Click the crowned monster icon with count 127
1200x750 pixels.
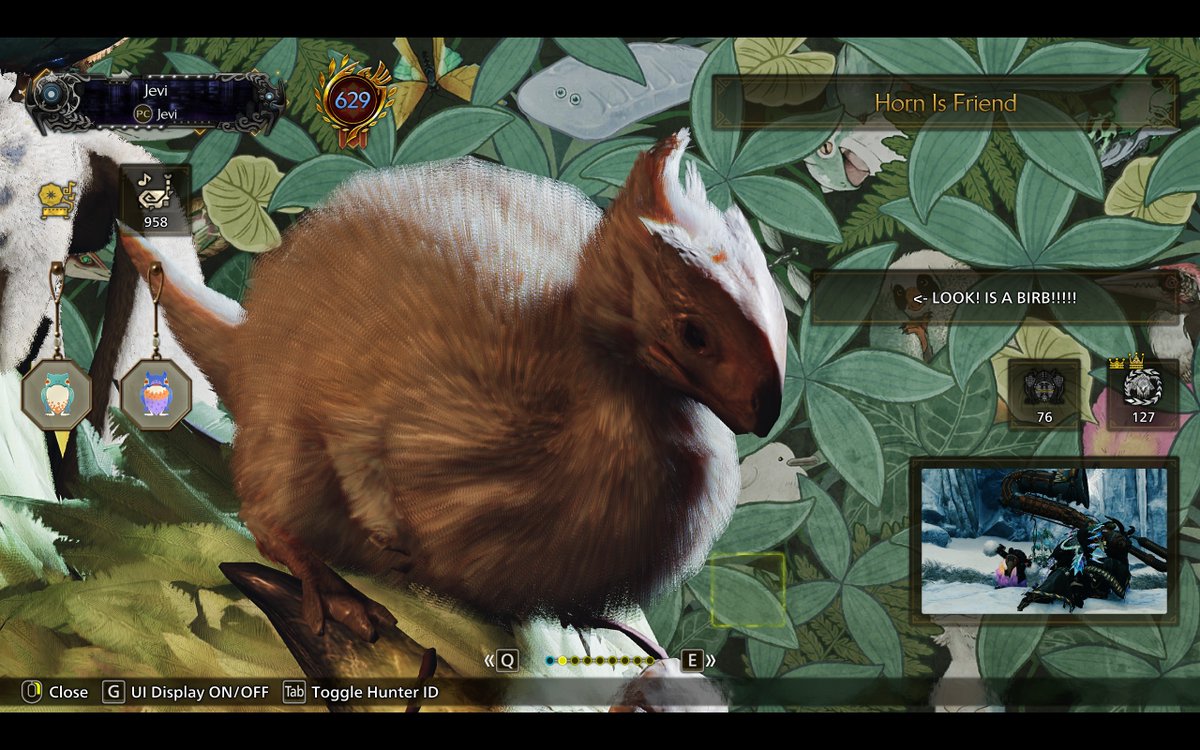pos(1143,392)
